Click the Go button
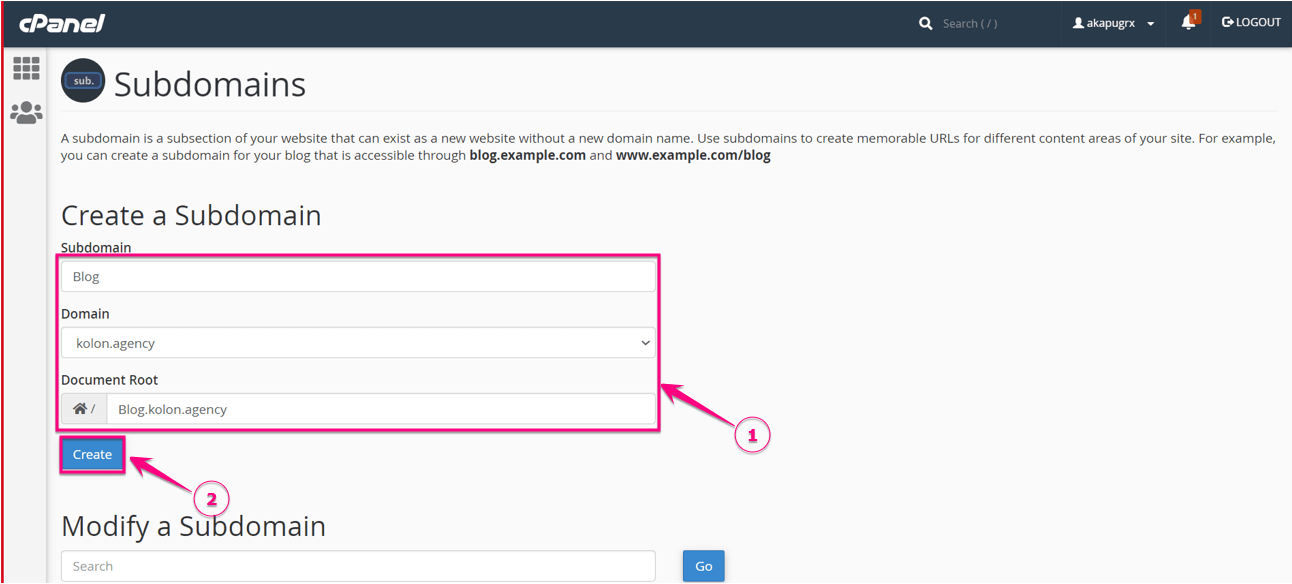The height and width of the screenshot is (584, 1292). (704, 566)
